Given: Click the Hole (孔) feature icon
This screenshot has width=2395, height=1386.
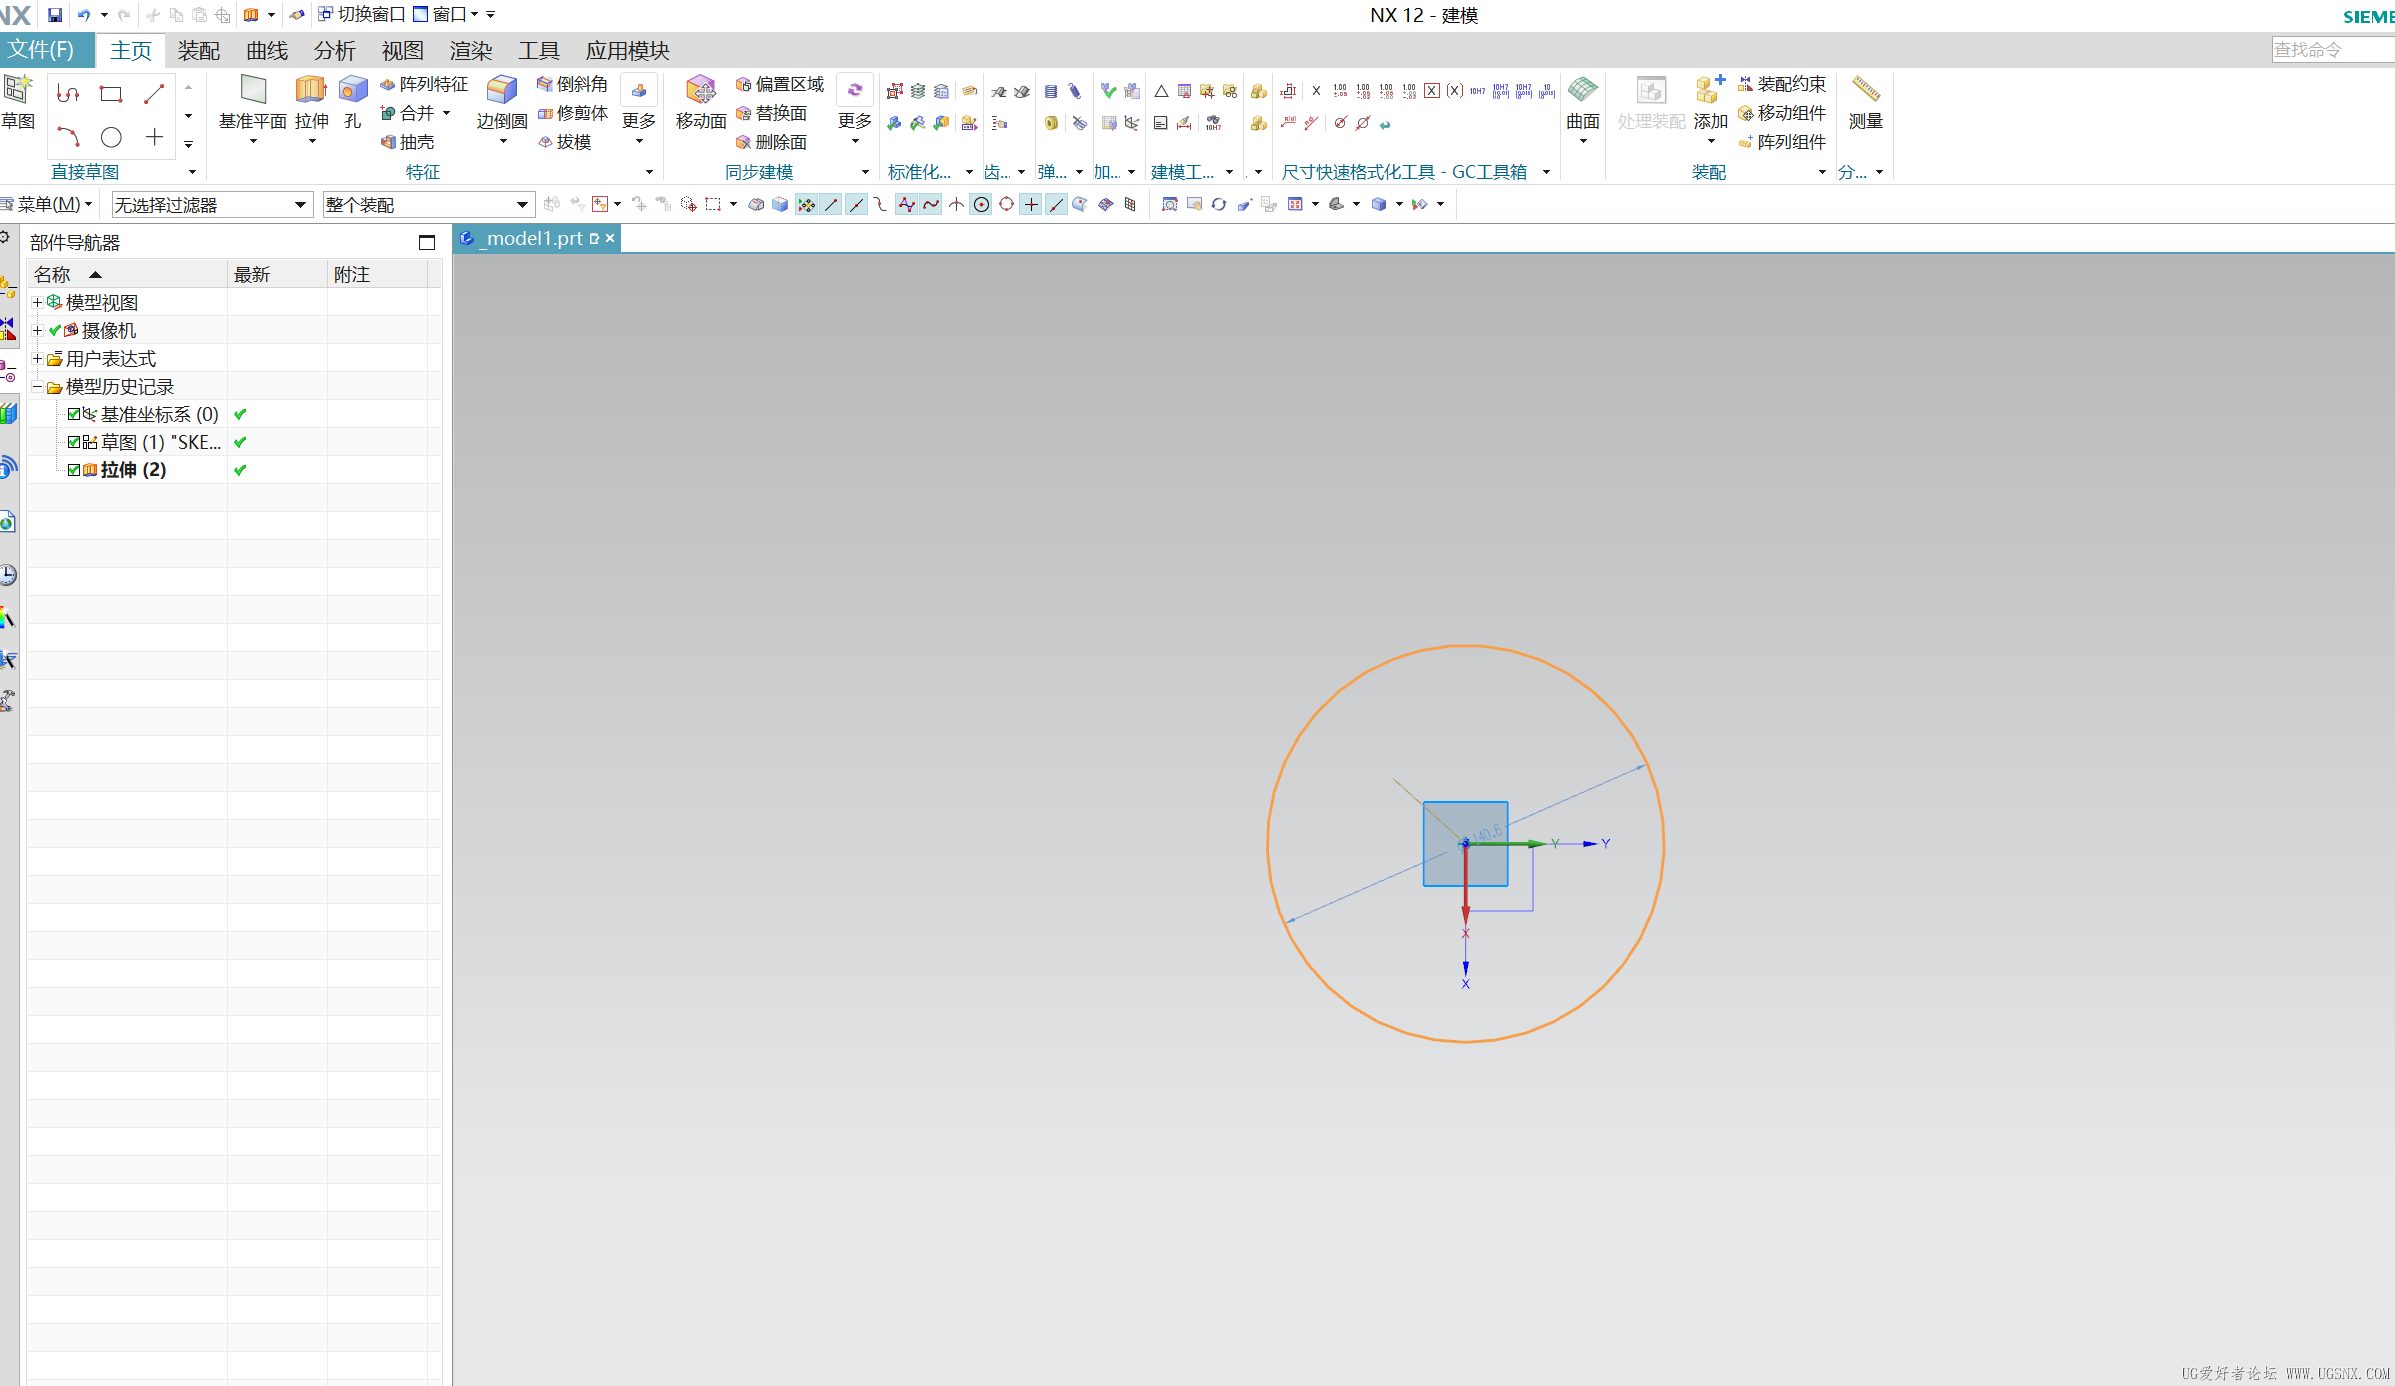Looking at the screenshot, I should tap(353, 90).
